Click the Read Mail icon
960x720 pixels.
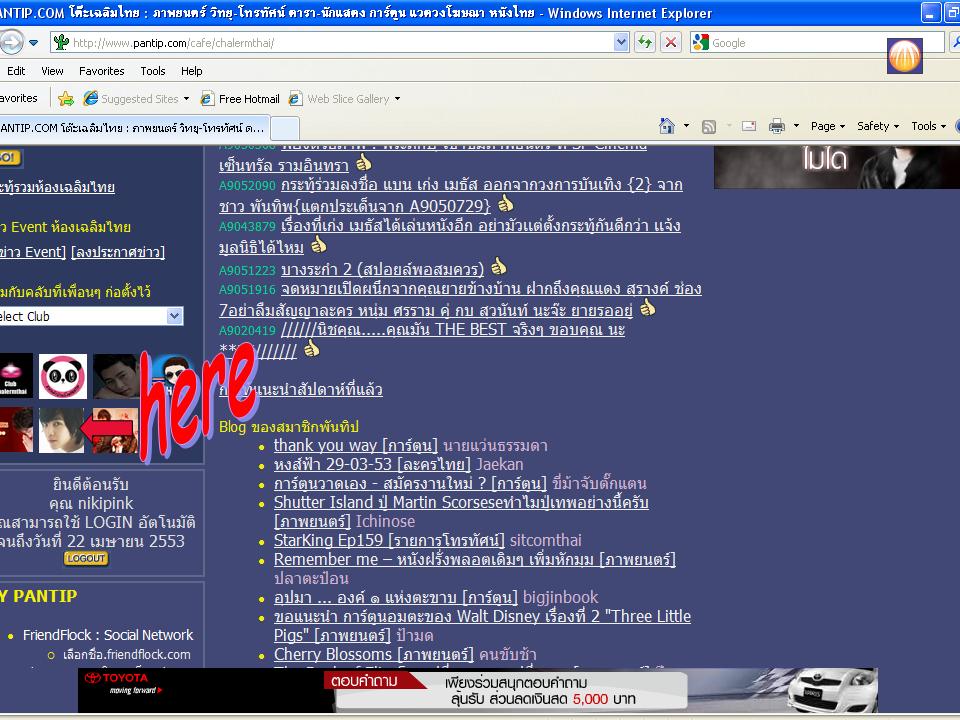click(x=749, y=126)
